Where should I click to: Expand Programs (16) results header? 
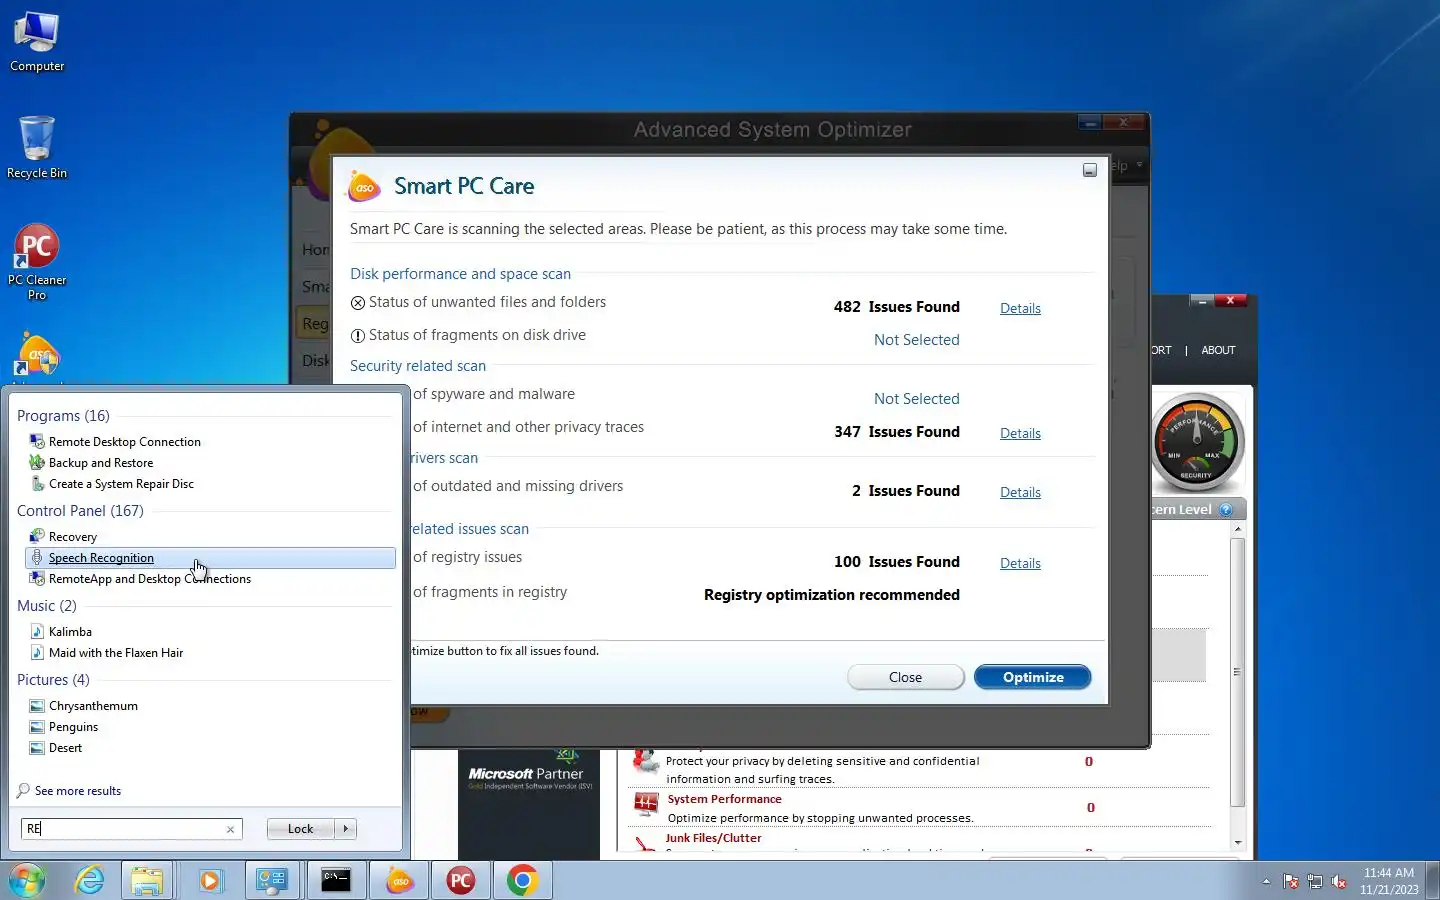click(63, 416)
